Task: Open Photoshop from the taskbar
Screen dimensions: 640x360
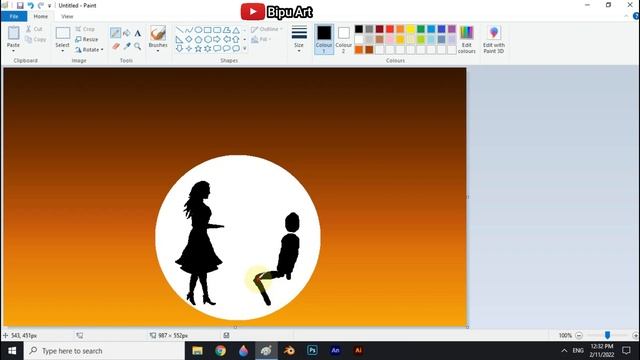Action: [312, 351]
